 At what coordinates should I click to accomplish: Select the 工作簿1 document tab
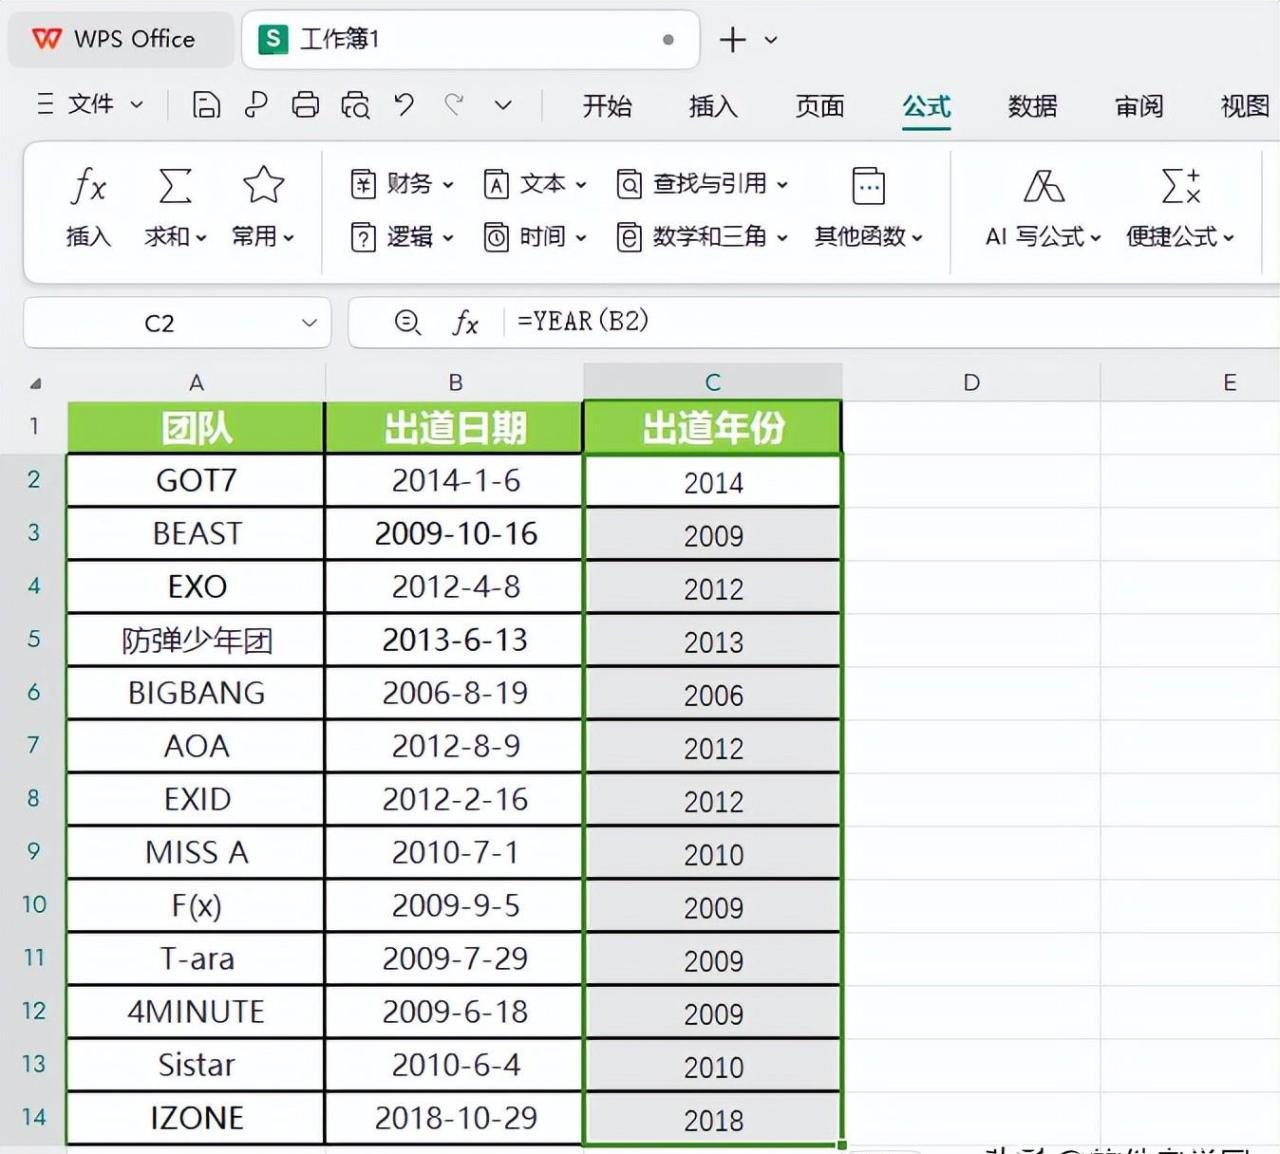tap(470, 39)
